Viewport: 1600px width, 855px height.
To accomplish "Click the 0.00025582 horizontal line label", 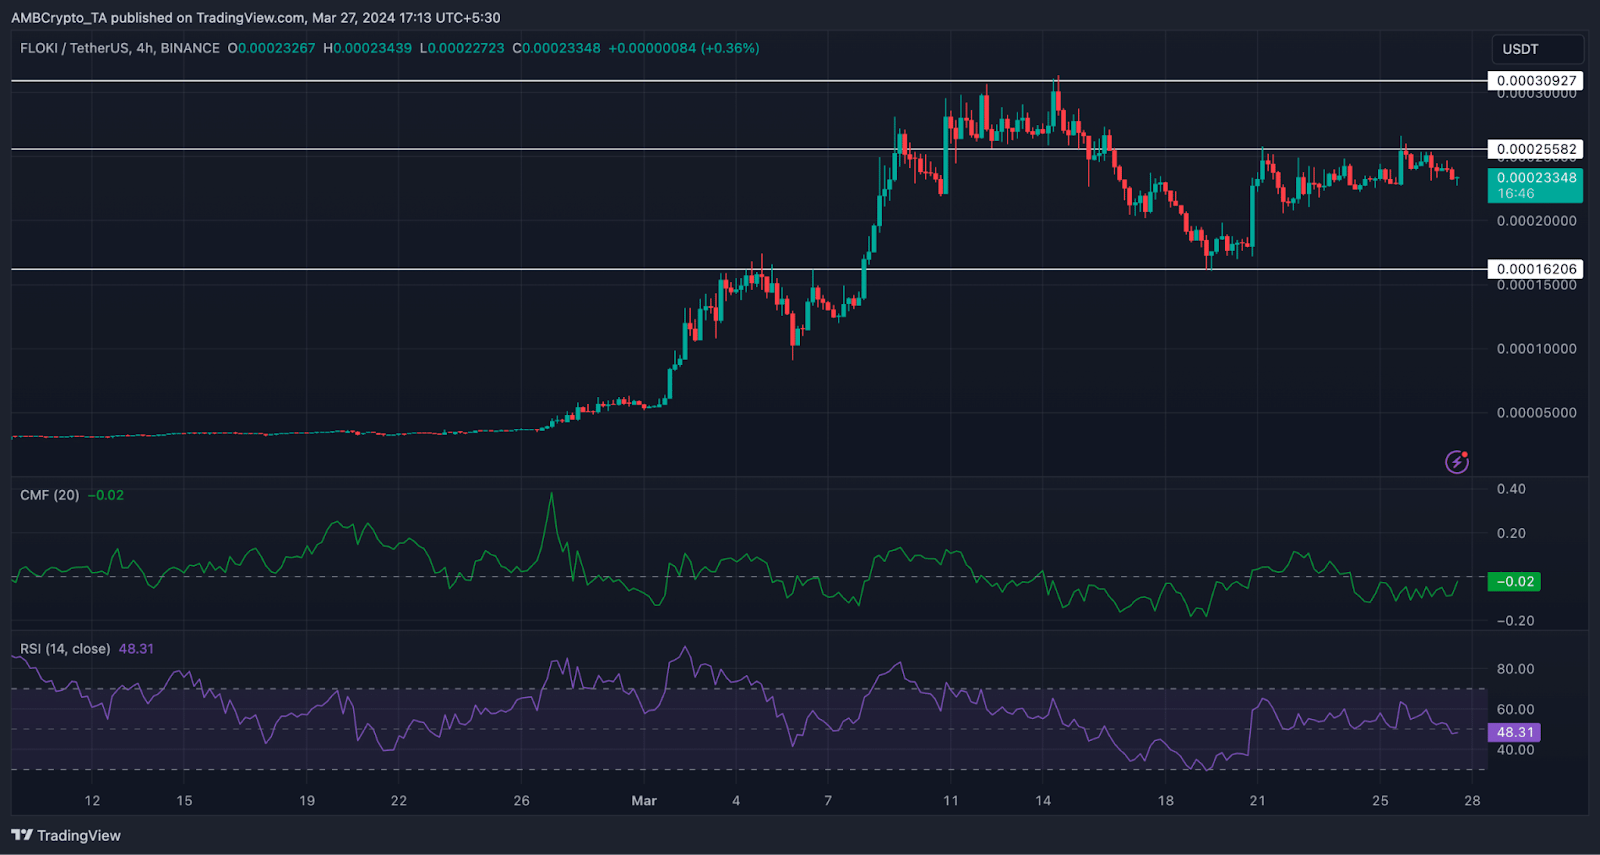I will [1536, 149].
